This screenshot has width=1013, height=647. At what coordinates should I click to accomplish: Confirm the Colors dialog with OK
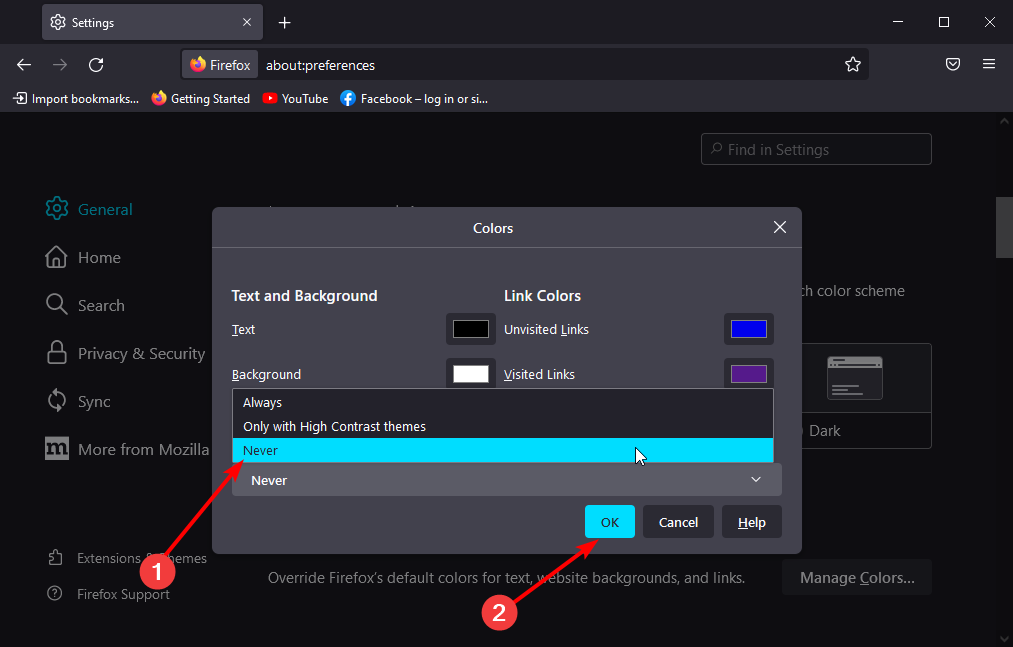(610, 522)
